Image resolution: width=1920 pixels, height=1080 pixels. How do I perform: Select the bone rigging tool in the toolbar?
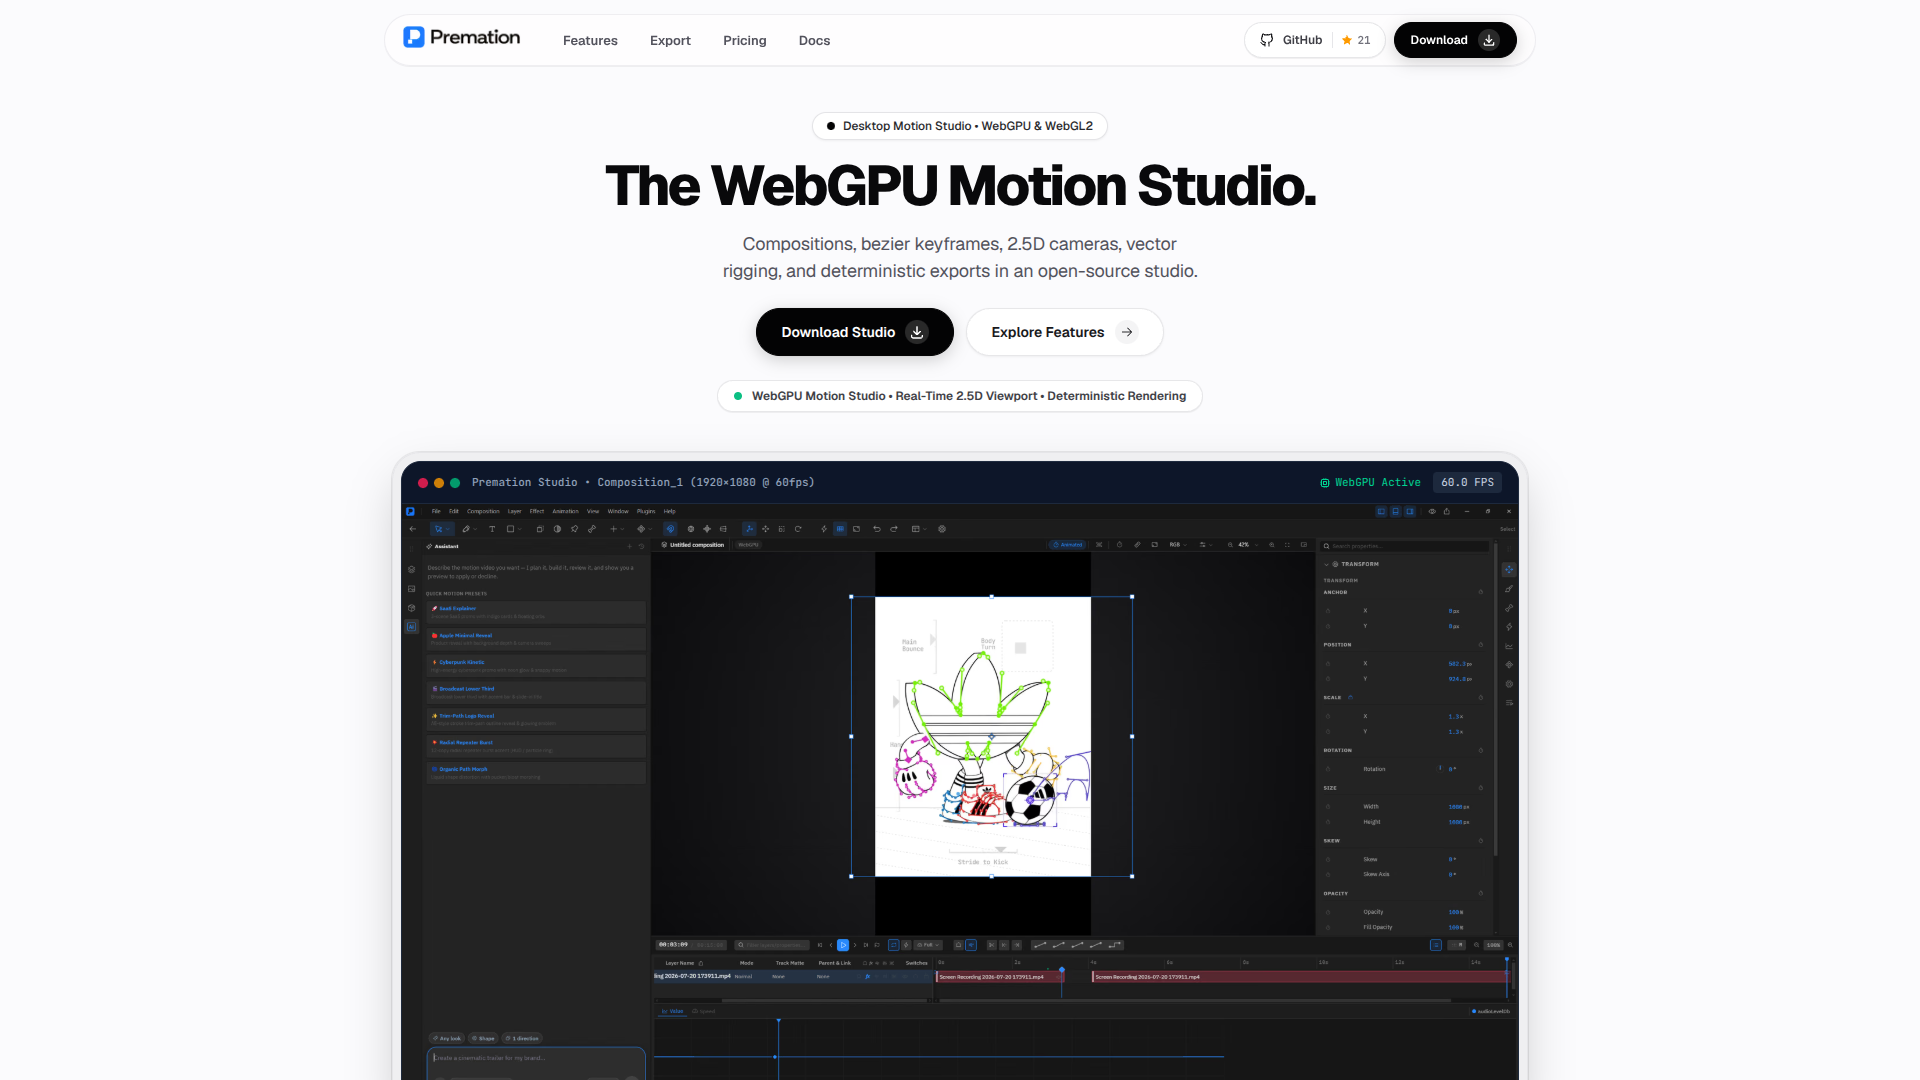pos(592,529)
